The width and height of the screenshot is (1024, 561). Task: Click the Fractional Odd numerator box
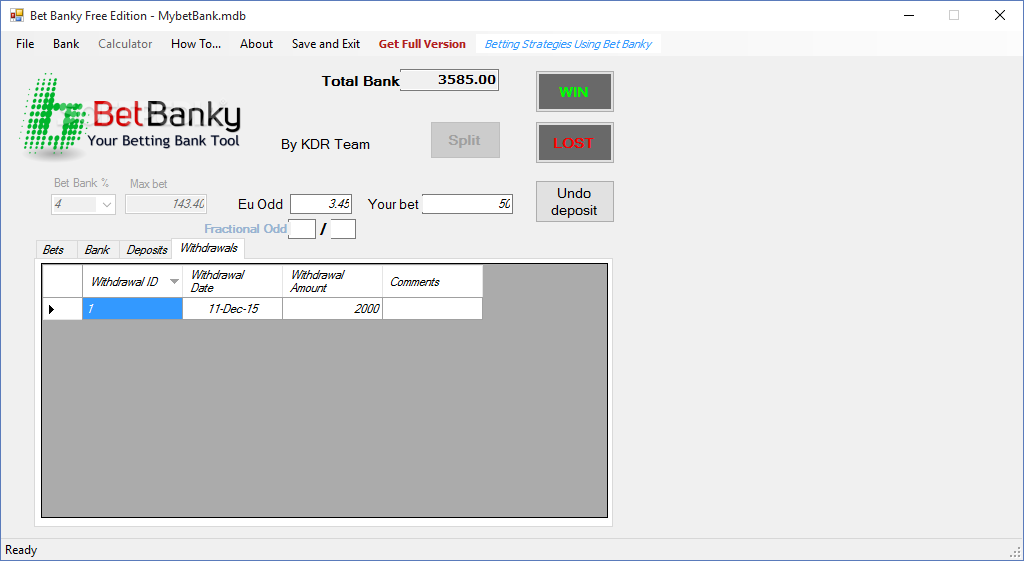click(x=302, y=229)
